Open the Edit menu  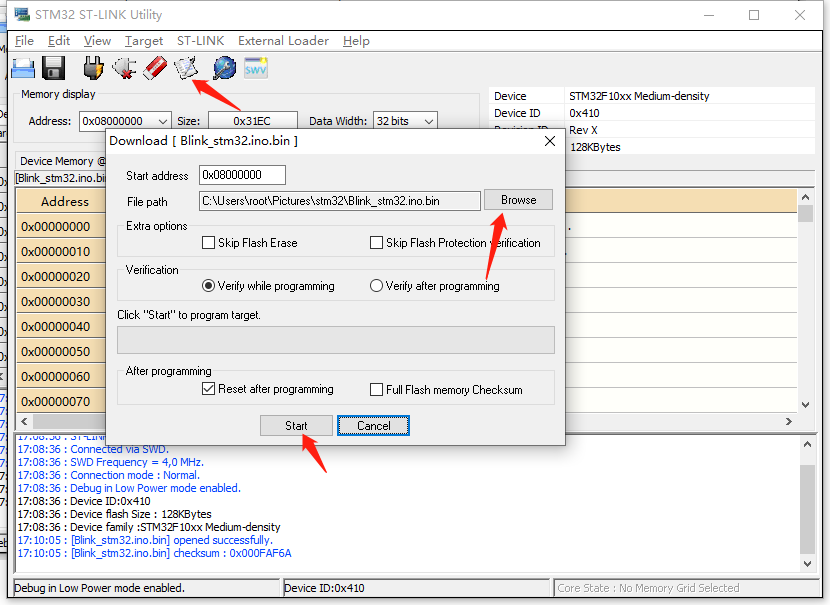pyautogui.click(x=59, y=41)
